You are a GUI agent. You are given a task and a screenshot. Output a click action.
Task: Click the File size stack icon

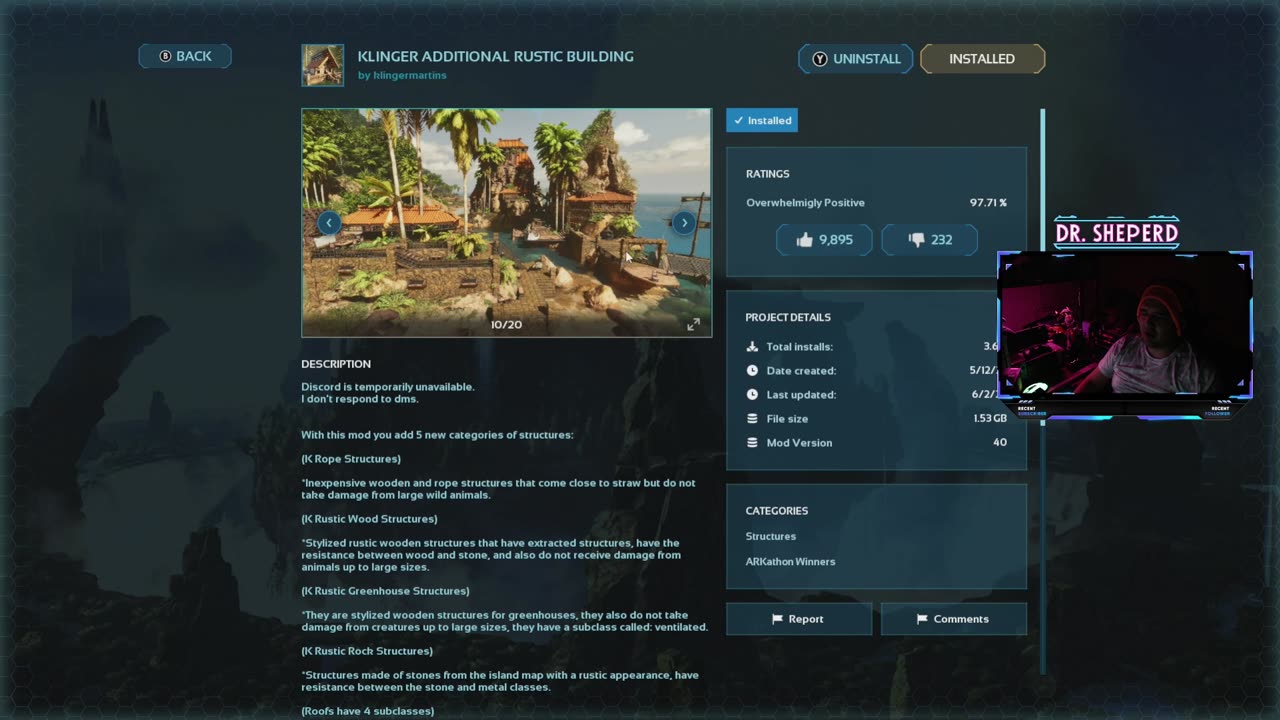[752, 419]
